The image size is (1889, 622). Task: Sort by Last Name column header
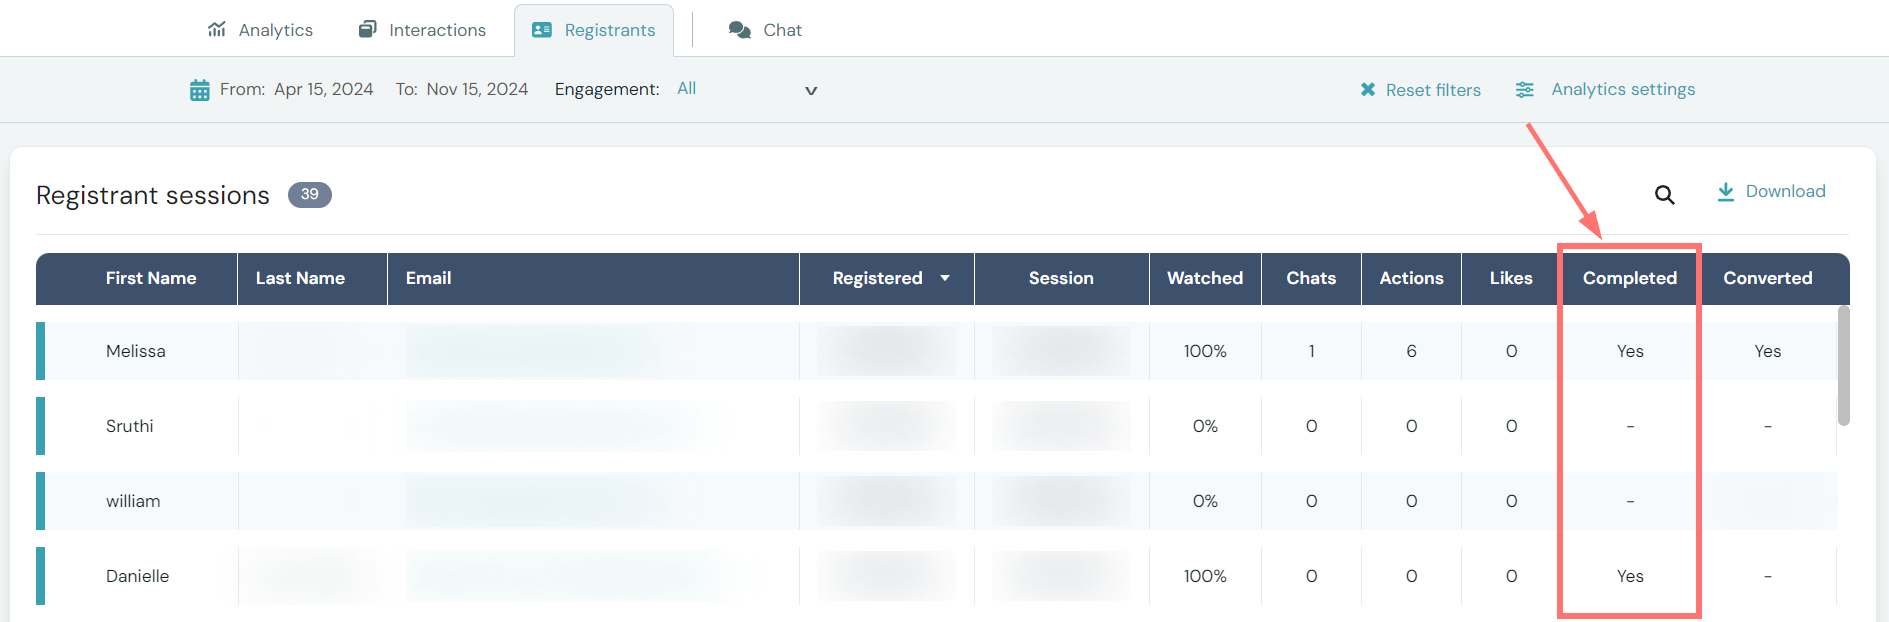(300, 278)
